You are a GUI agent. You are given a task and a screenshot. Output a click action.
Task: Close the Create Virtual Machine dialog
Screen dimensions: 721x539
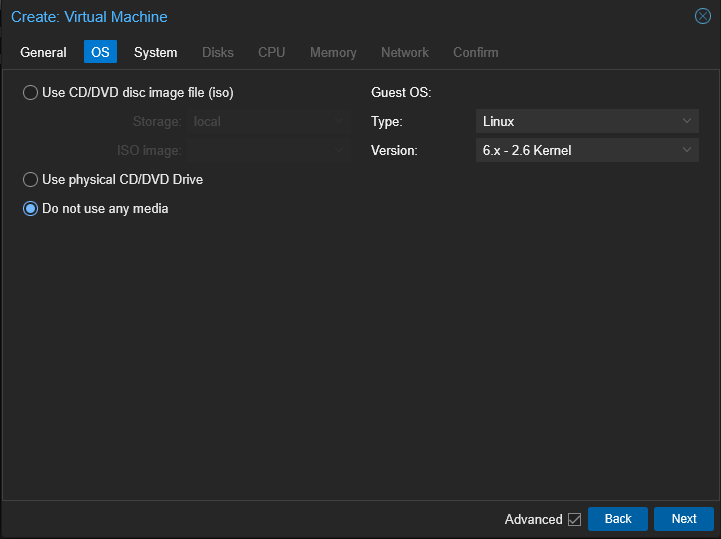pyautogui.click(x=703, y=17)
